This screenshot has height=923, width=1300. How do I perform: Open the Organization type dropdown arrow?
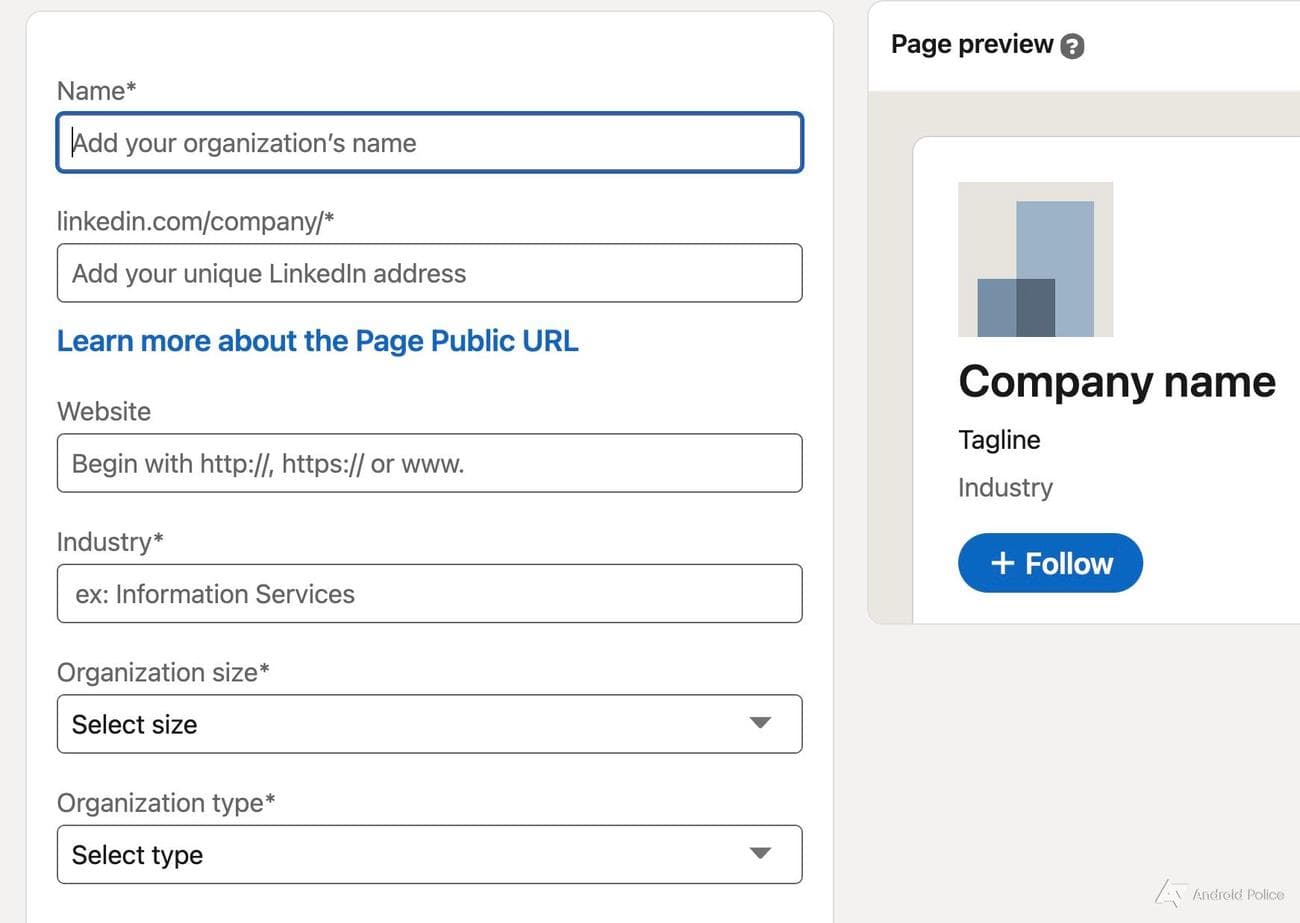[760, 854]
